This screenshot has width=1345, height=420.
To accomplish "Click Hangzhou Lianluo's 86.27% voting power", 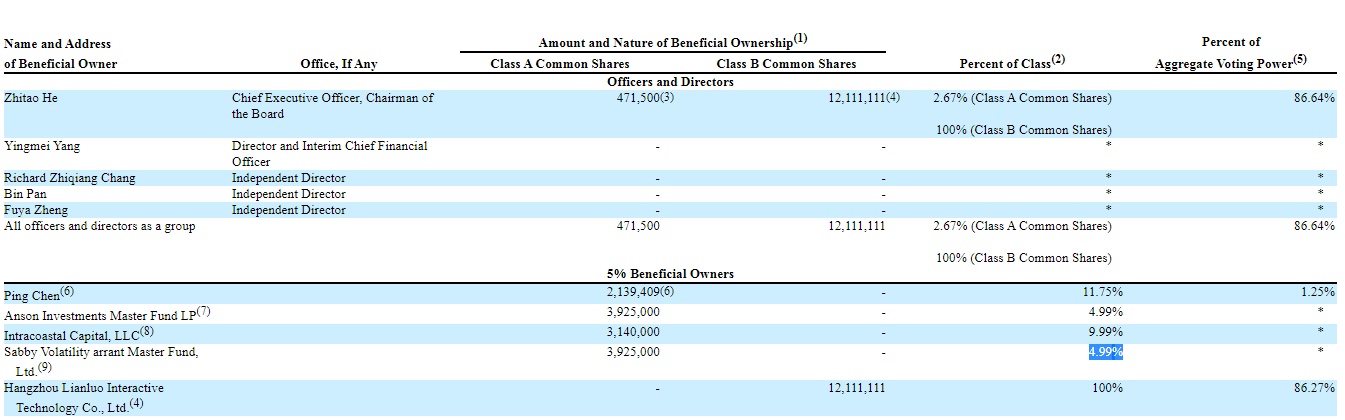I will tap(1314, 388).
